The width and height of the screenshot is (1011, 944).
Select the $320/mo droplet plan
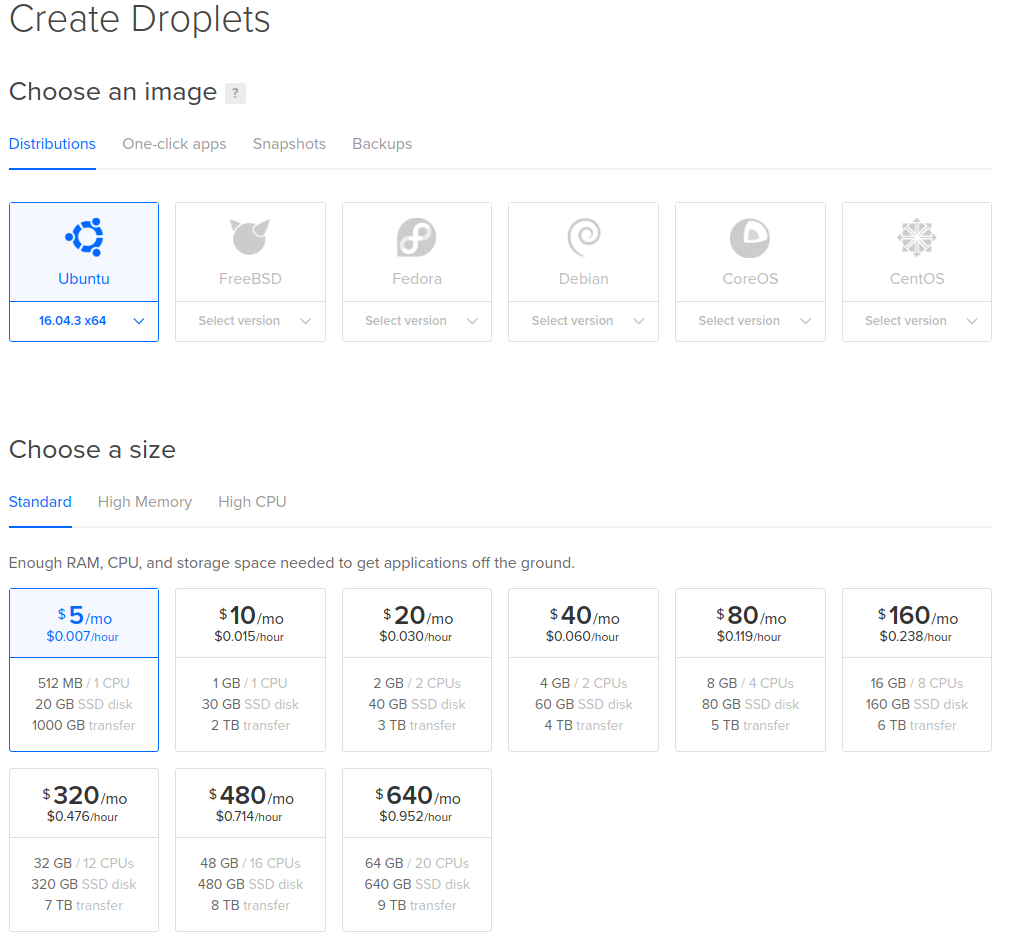pos(84,849)
